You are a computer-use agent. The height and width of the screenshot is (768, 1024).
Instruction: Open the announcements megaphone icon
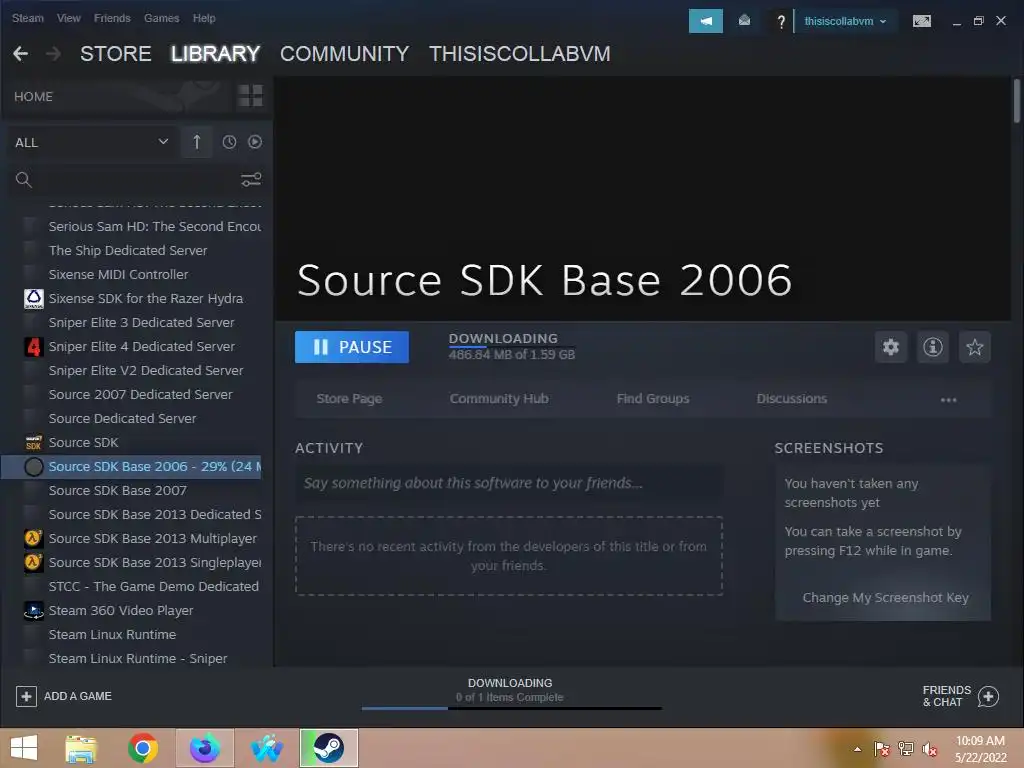[706, 21]
